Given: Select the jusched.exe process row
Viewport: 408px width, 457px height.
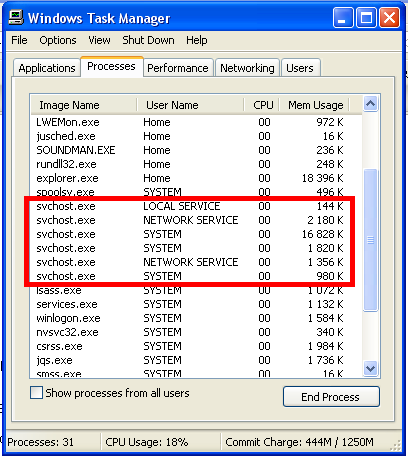Looking at the screenshot, I should coord(196,136).
